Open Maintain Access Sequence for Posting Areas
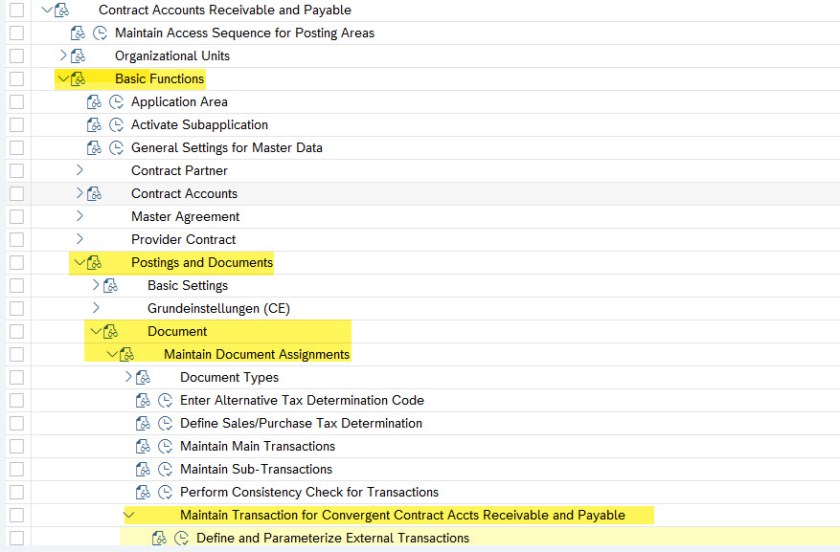840x552 pixels. (x=244, y=33)
